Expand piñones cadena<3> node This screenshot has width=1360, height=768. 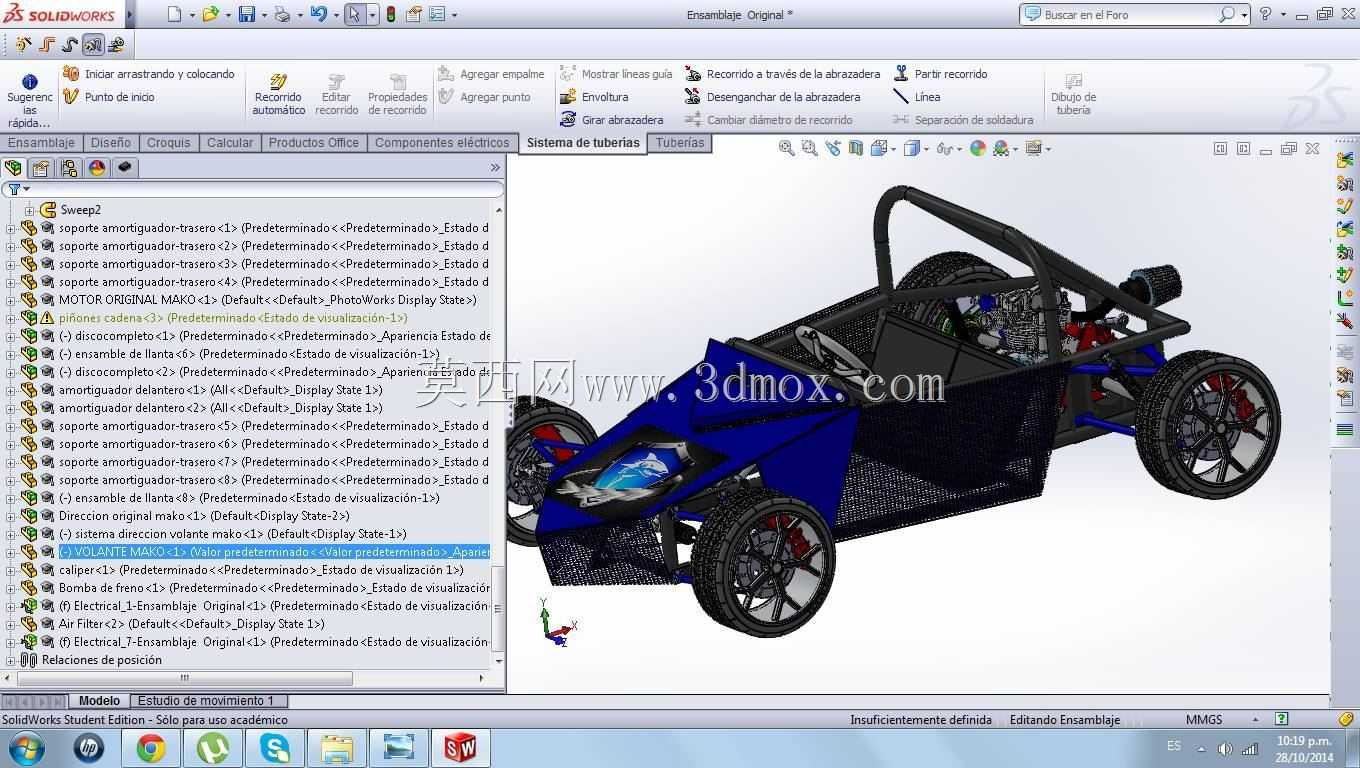click(x=11, y=318)
